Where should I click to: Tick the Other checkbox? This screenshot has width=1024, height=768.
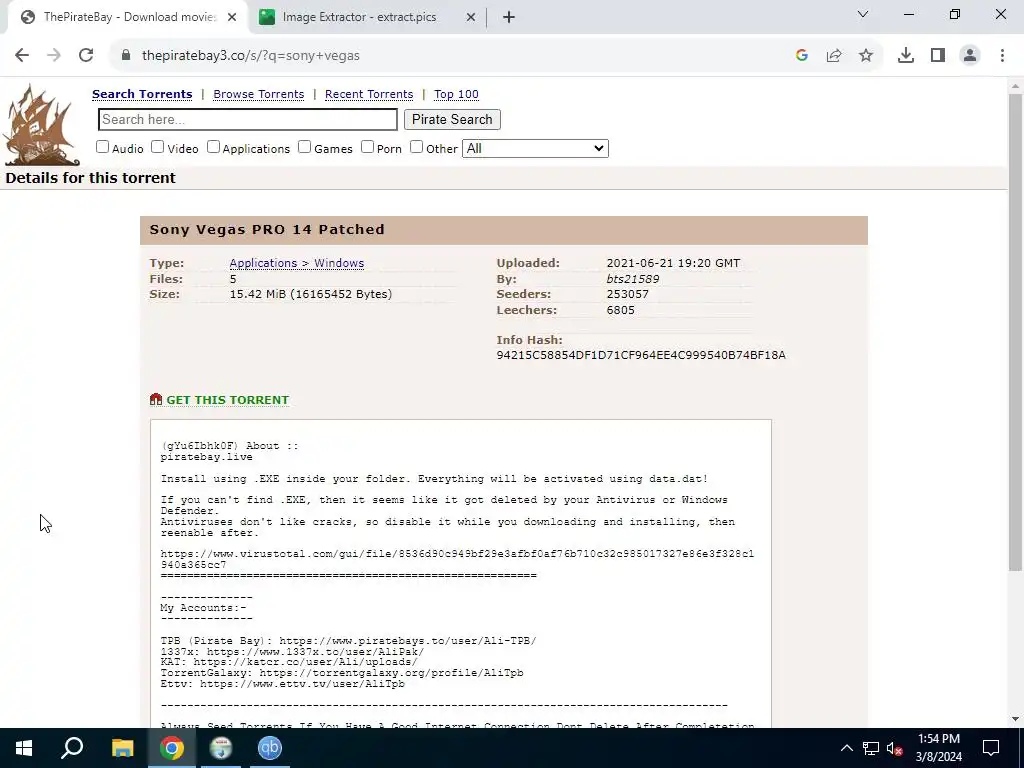tap(417, 147)
